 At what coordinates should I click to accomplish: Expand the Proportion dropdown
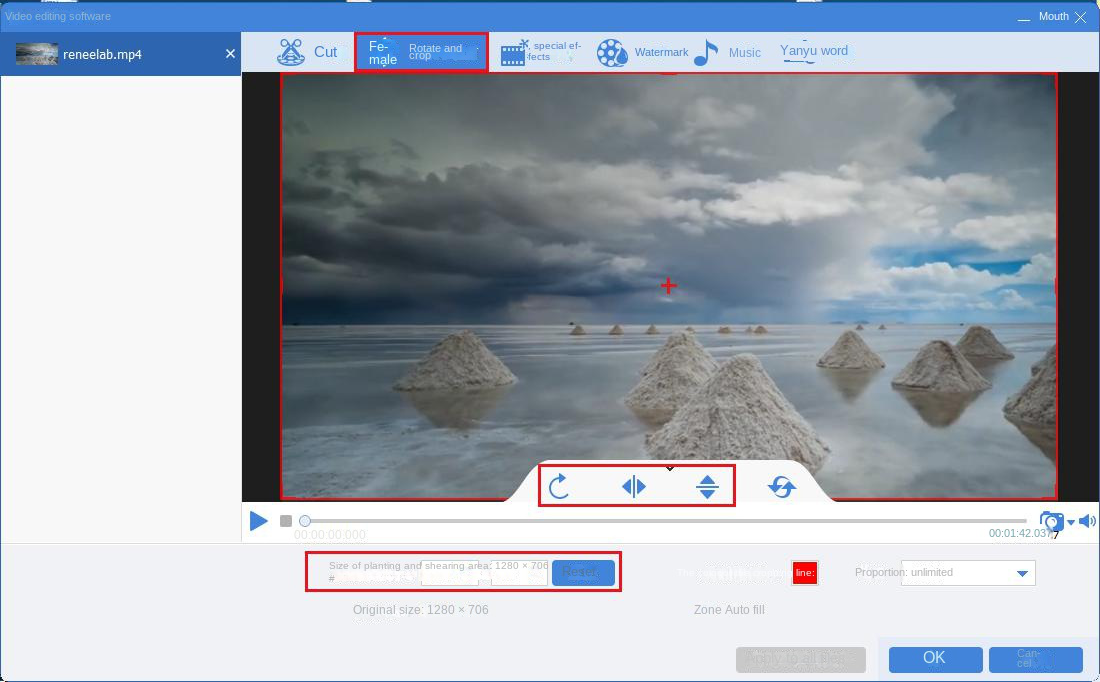tap(1022, 573)
